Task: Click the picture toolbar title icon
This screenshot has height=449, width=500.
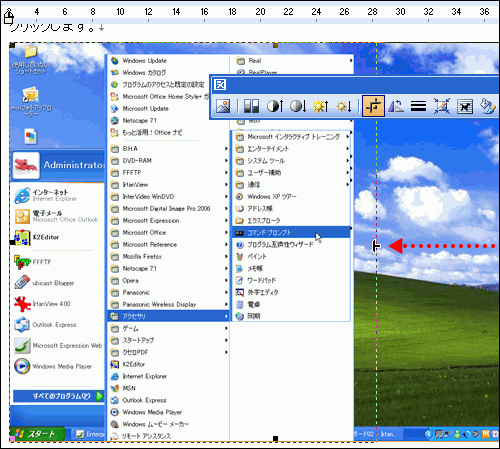Action: (220, 85)
